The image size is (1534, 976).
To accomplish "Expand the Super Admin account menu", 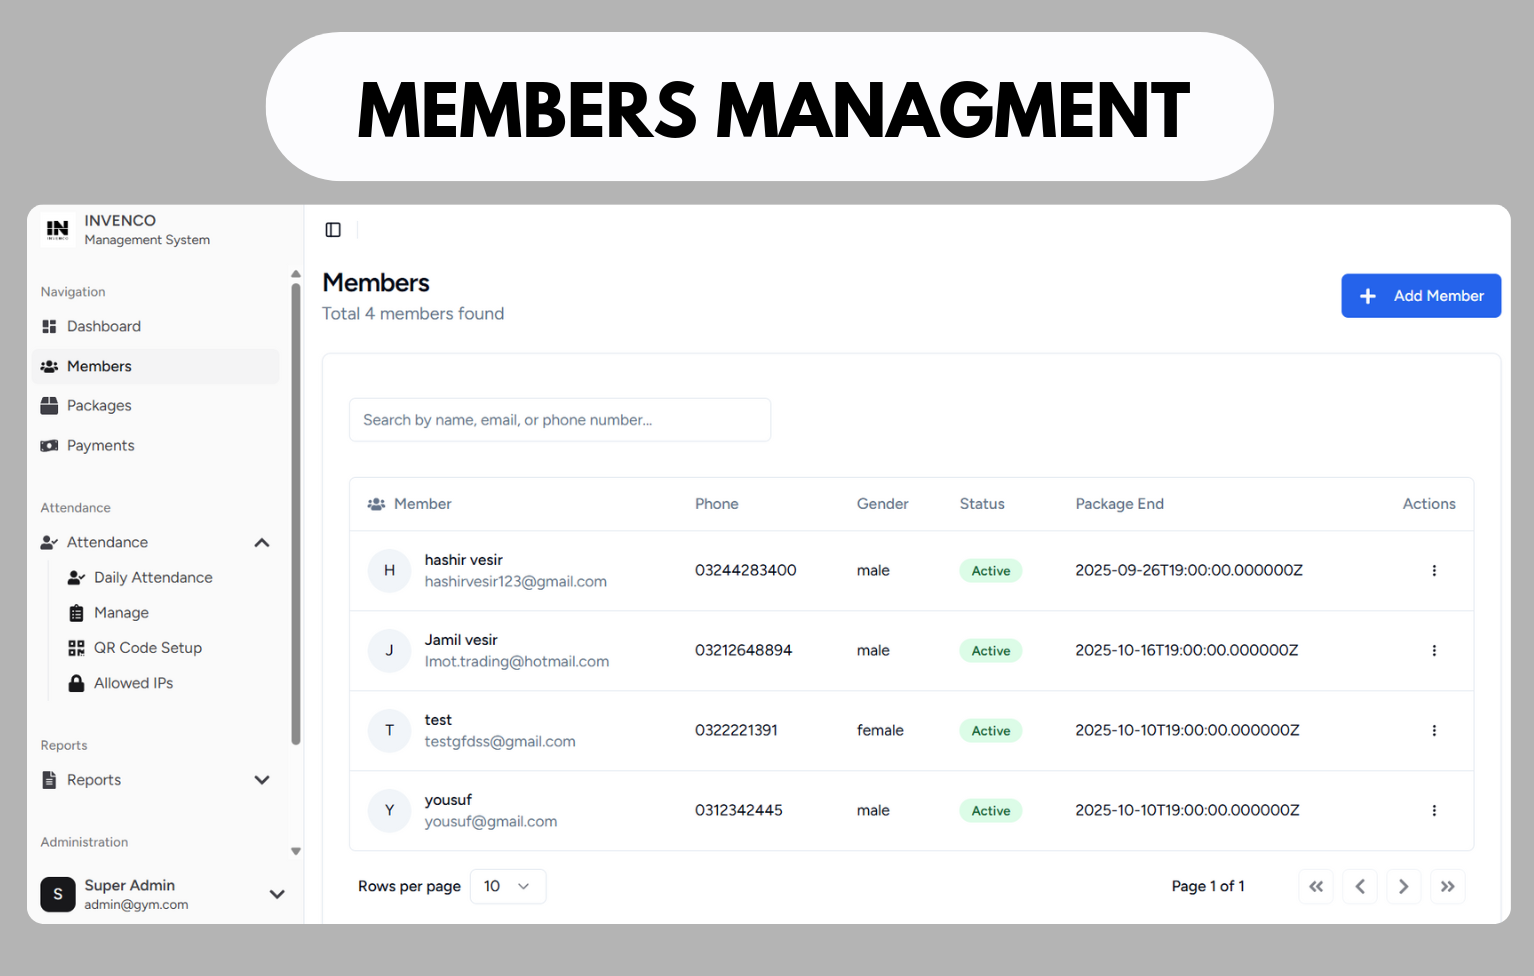I will click(276, 894).
